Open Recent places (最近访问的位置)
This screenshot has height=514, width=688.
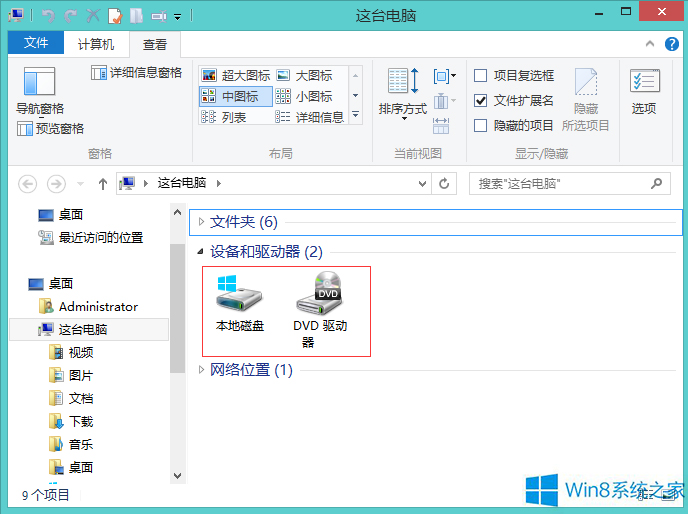point(91,237)
